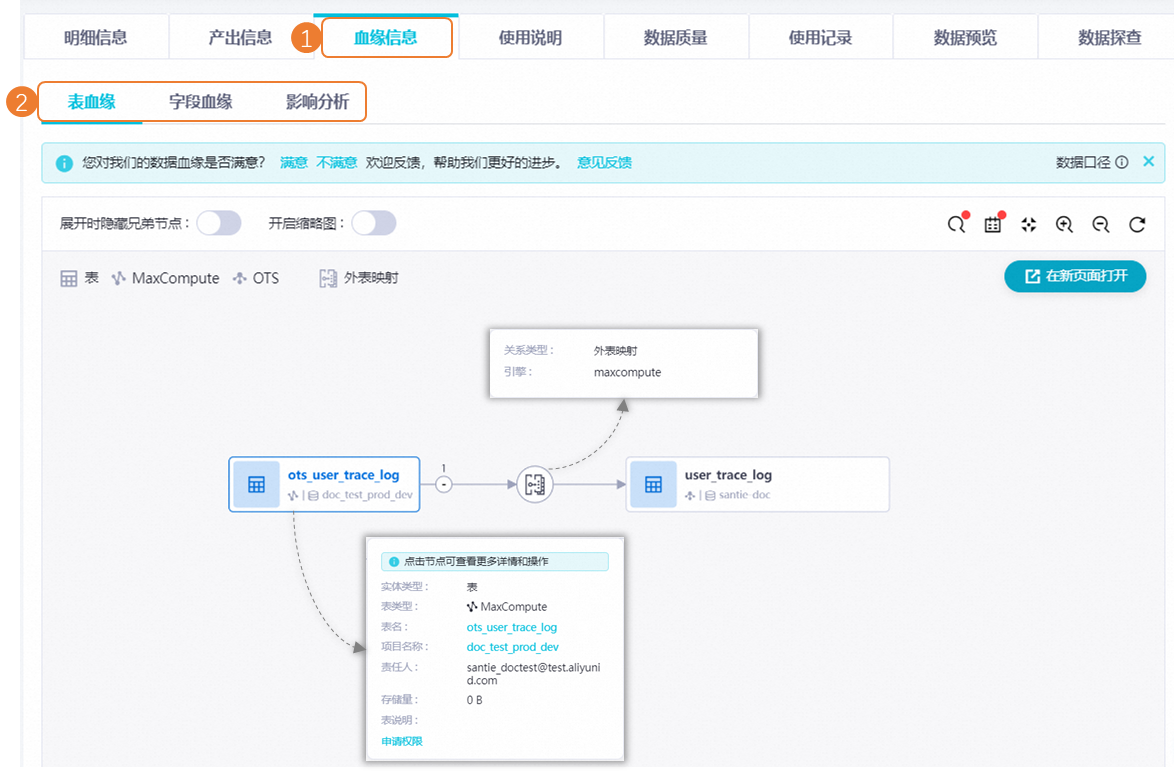
Task: Click the 数据口径 info icon
Action: coord(1122,162)
